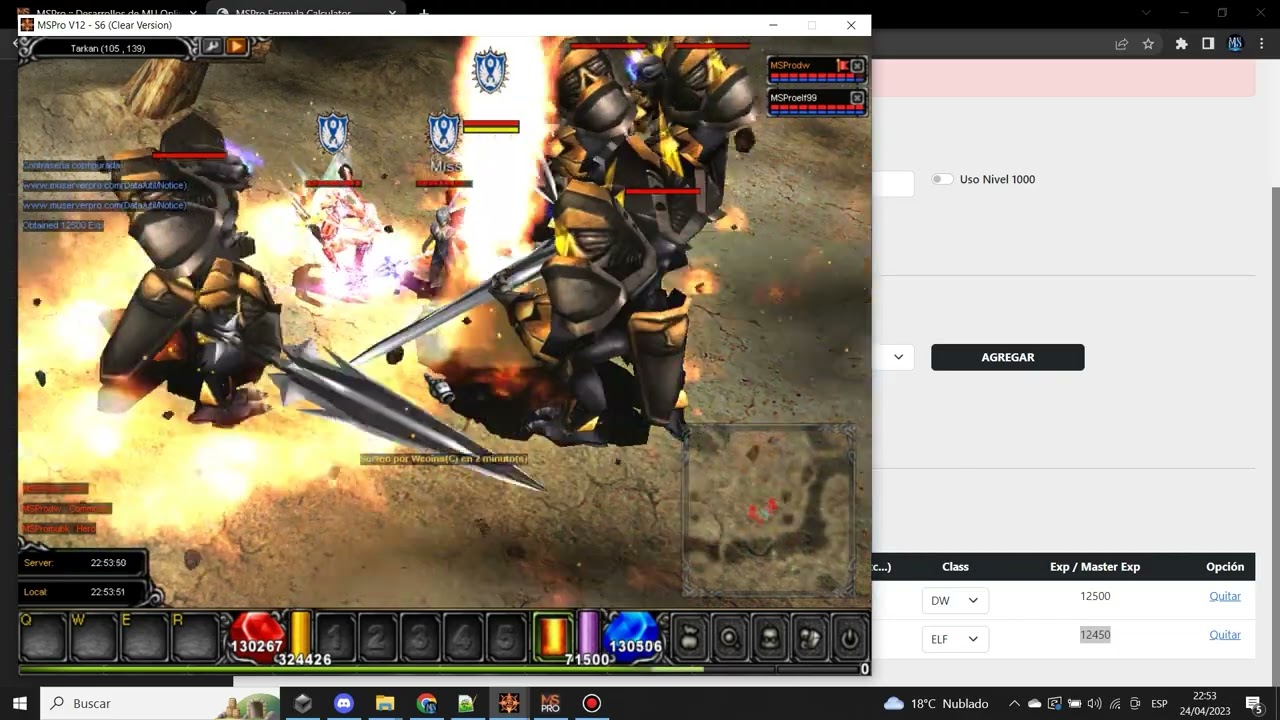The width and height of the screenshot is (1280, 720).
Task: Open the wrench settings icon in game
Action: tap(211, 46)
